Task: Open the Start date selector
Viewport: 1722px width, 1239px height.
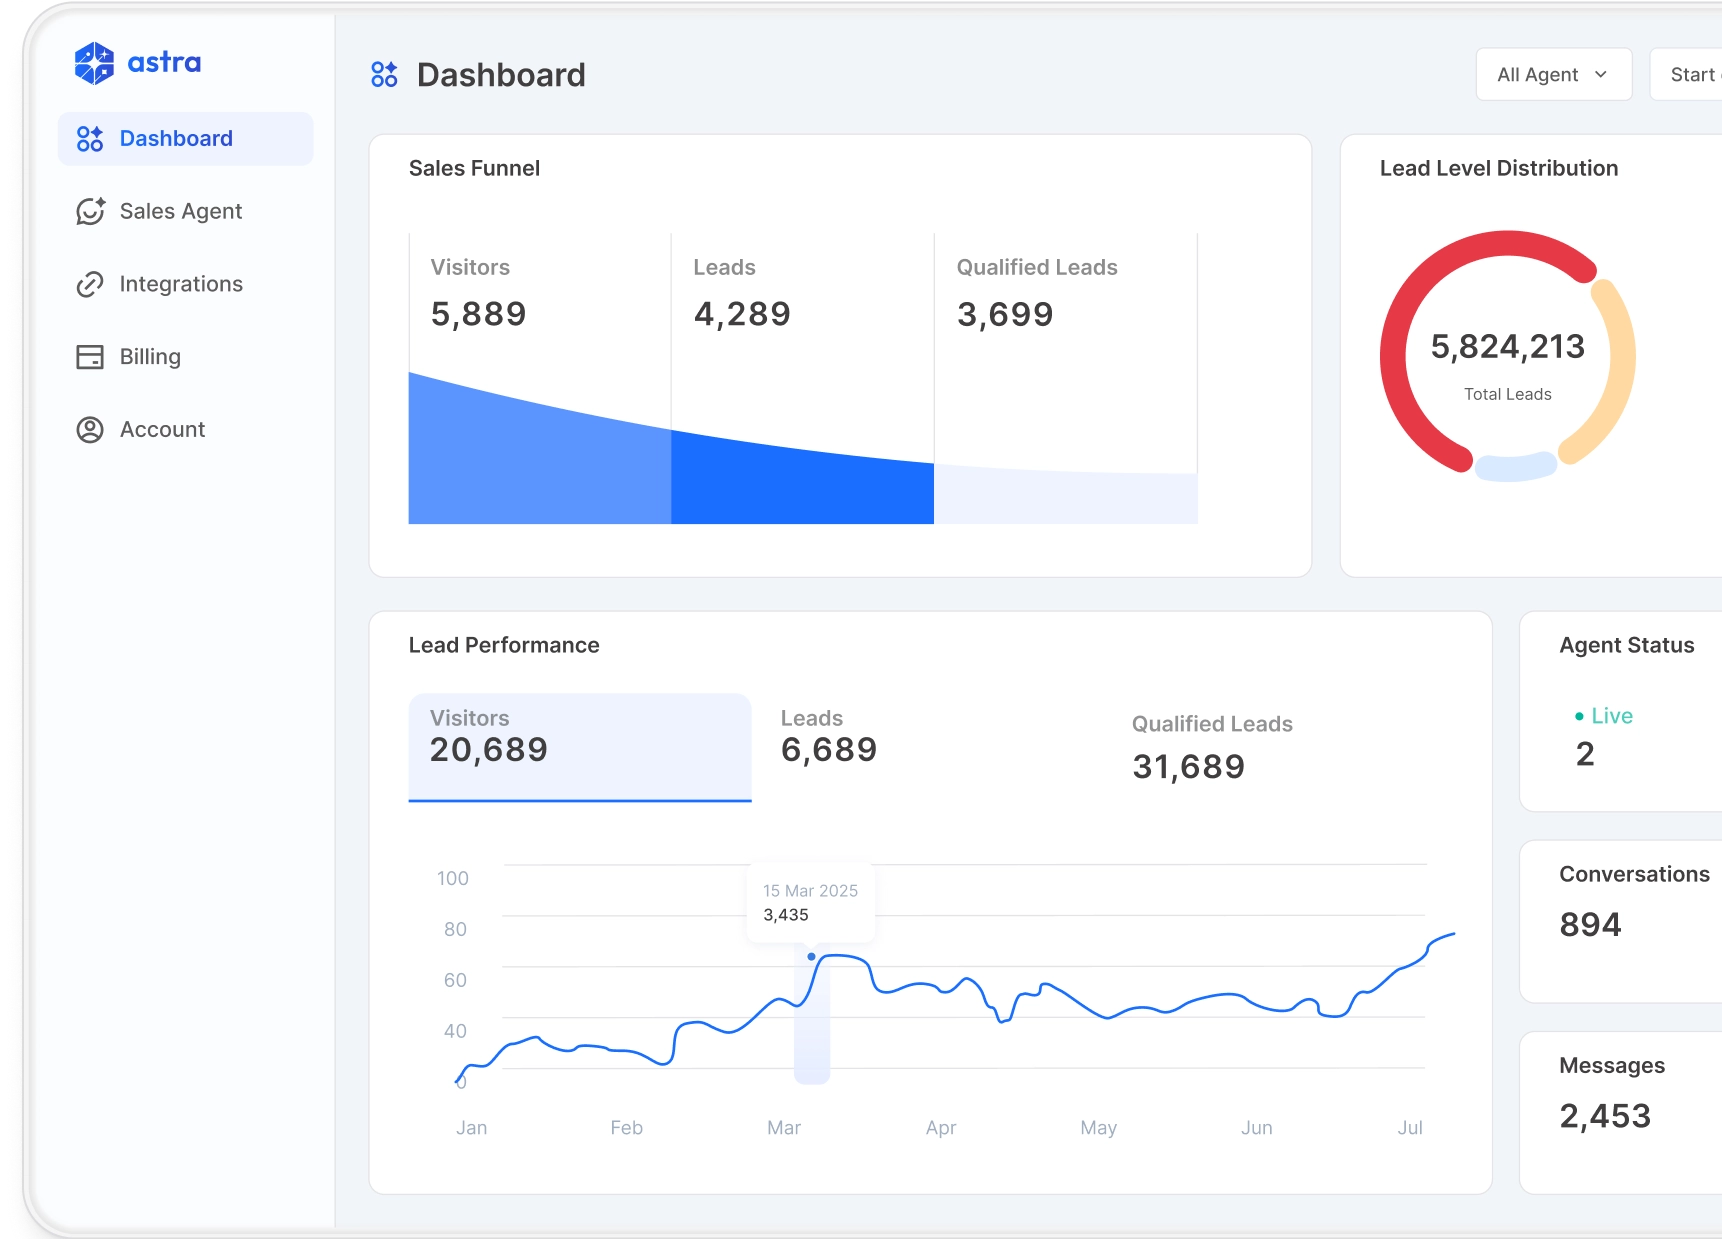Action: coord(1690,75)
